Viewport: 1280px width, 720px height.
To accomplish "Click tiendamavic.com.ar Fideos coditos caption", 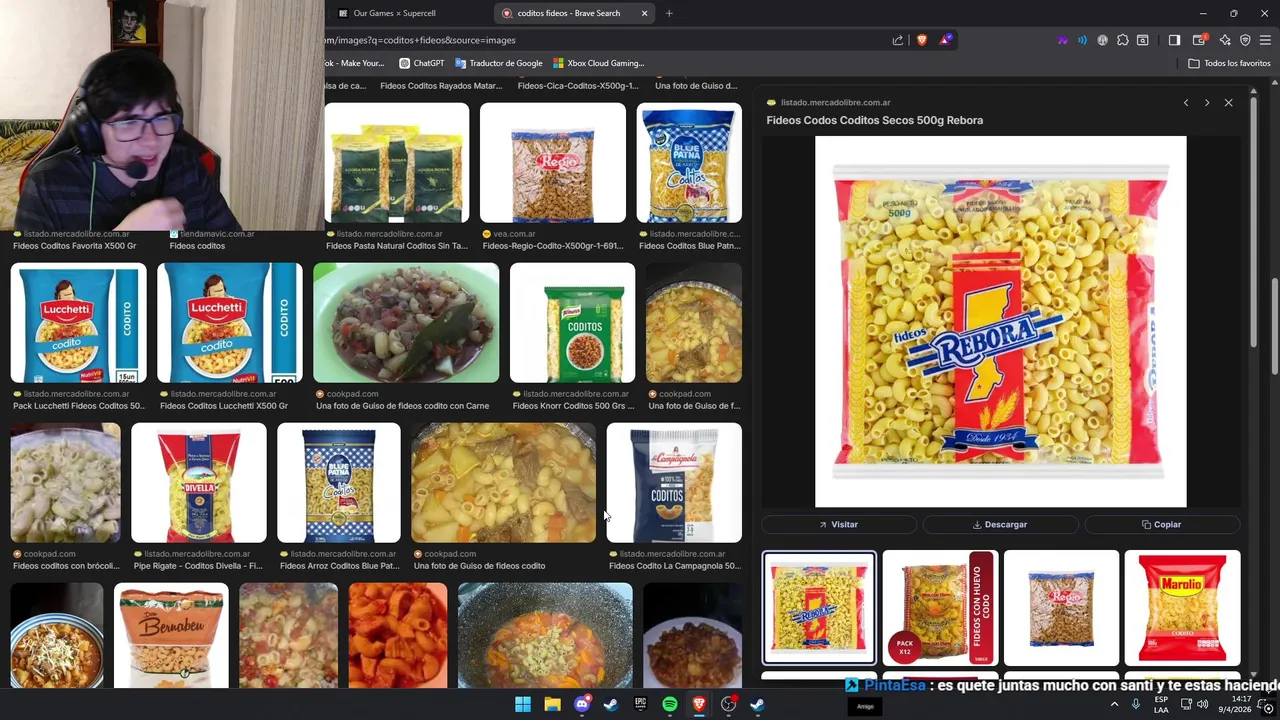I will 197,246.
